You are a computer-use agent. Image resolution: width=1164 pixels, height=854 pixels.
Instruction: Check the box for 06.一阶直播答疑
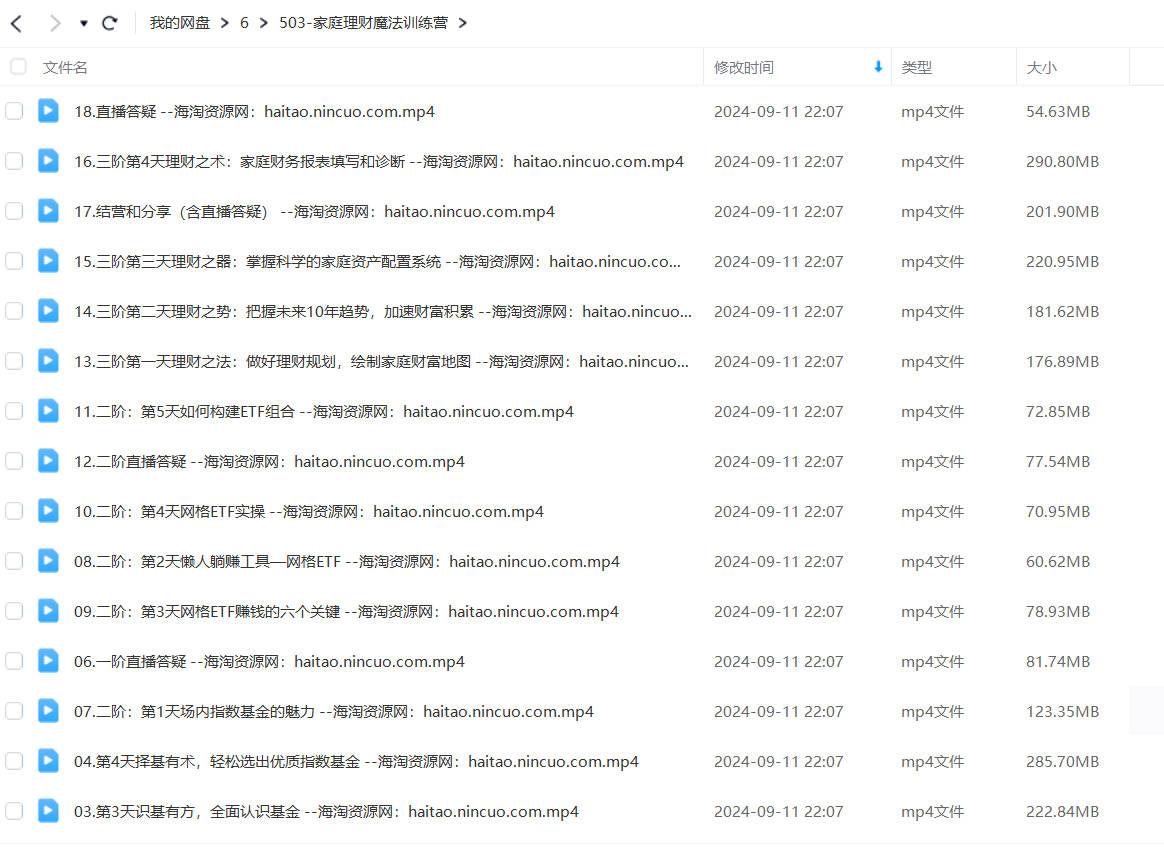click(14, 661)
